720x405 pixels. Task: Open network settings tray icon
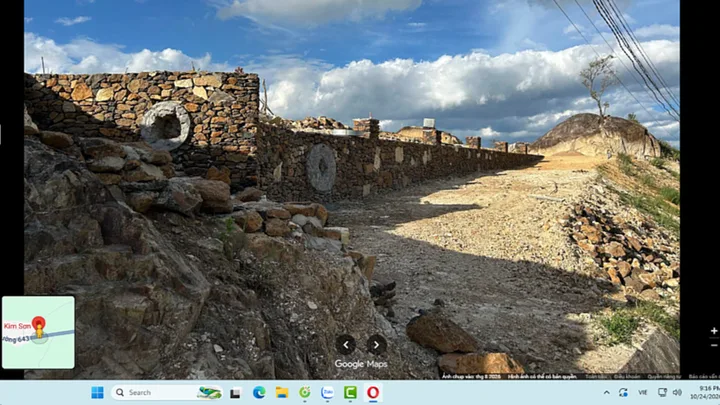(662, 393)
